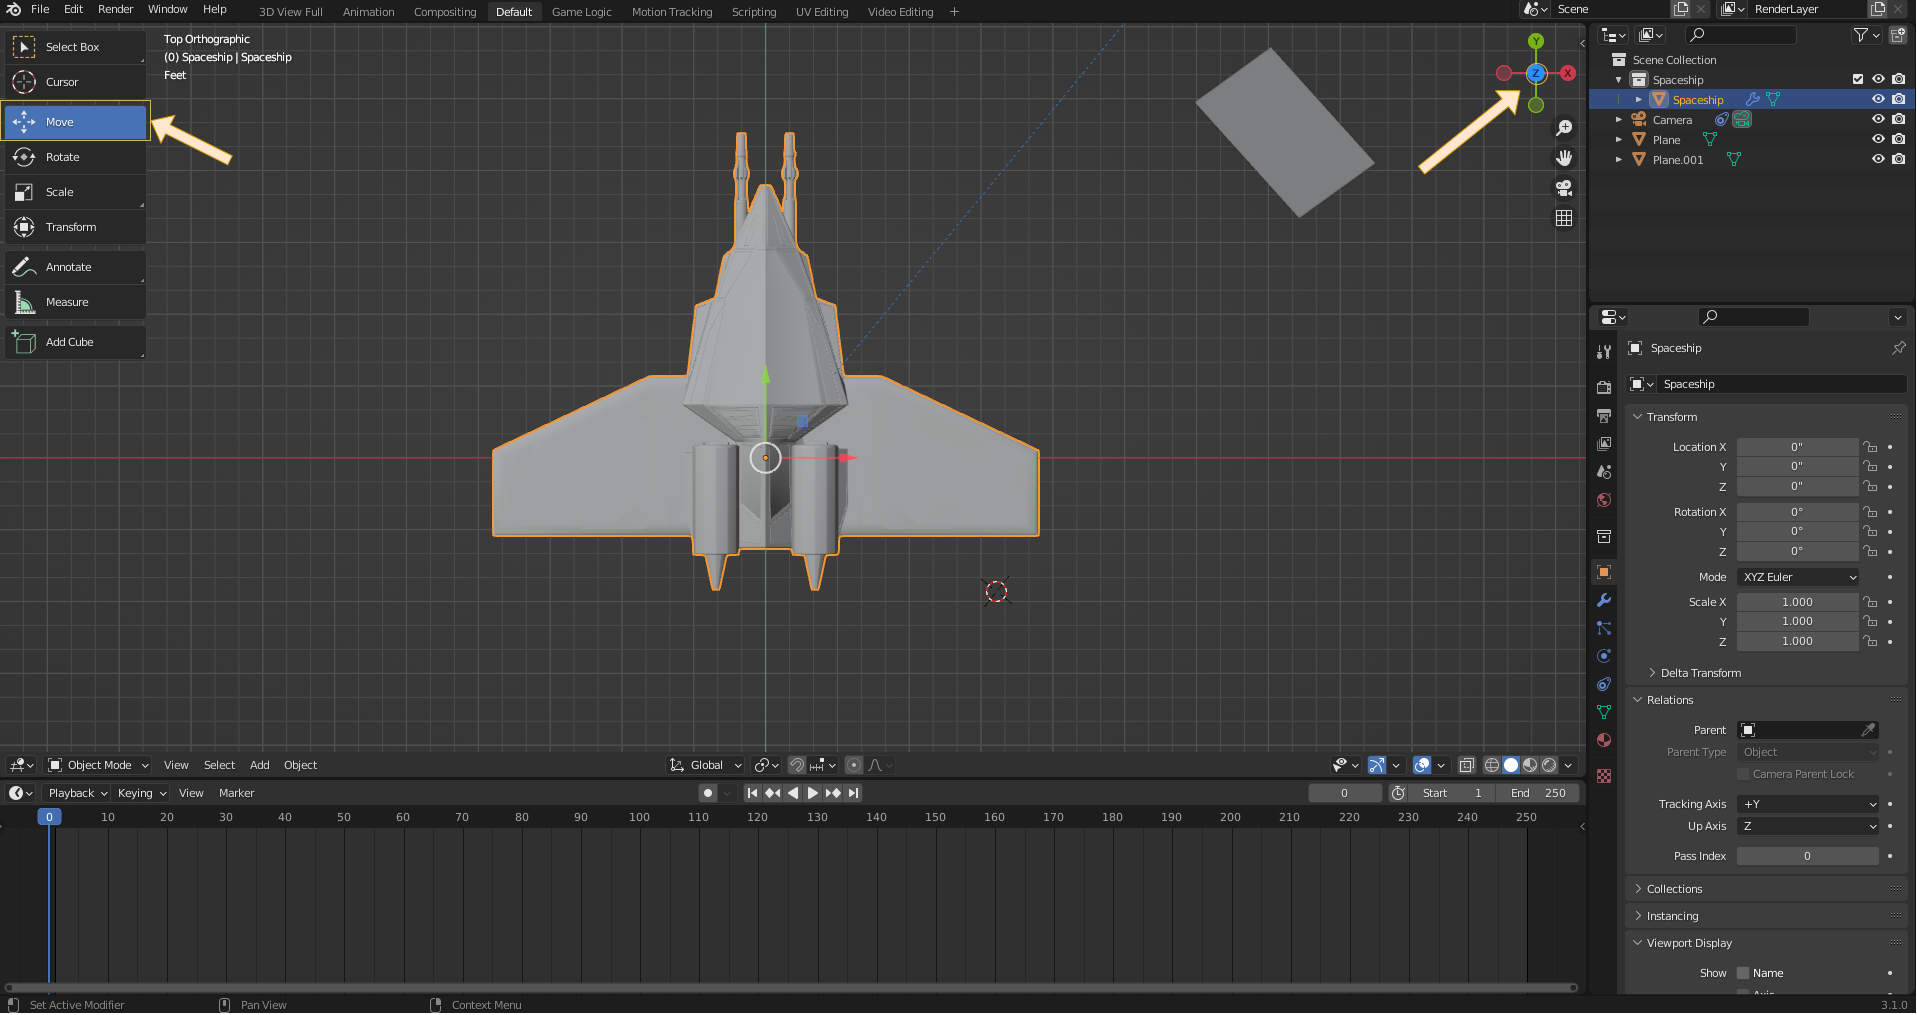Open the Modifier properties wrench tab

[1604, 601]
